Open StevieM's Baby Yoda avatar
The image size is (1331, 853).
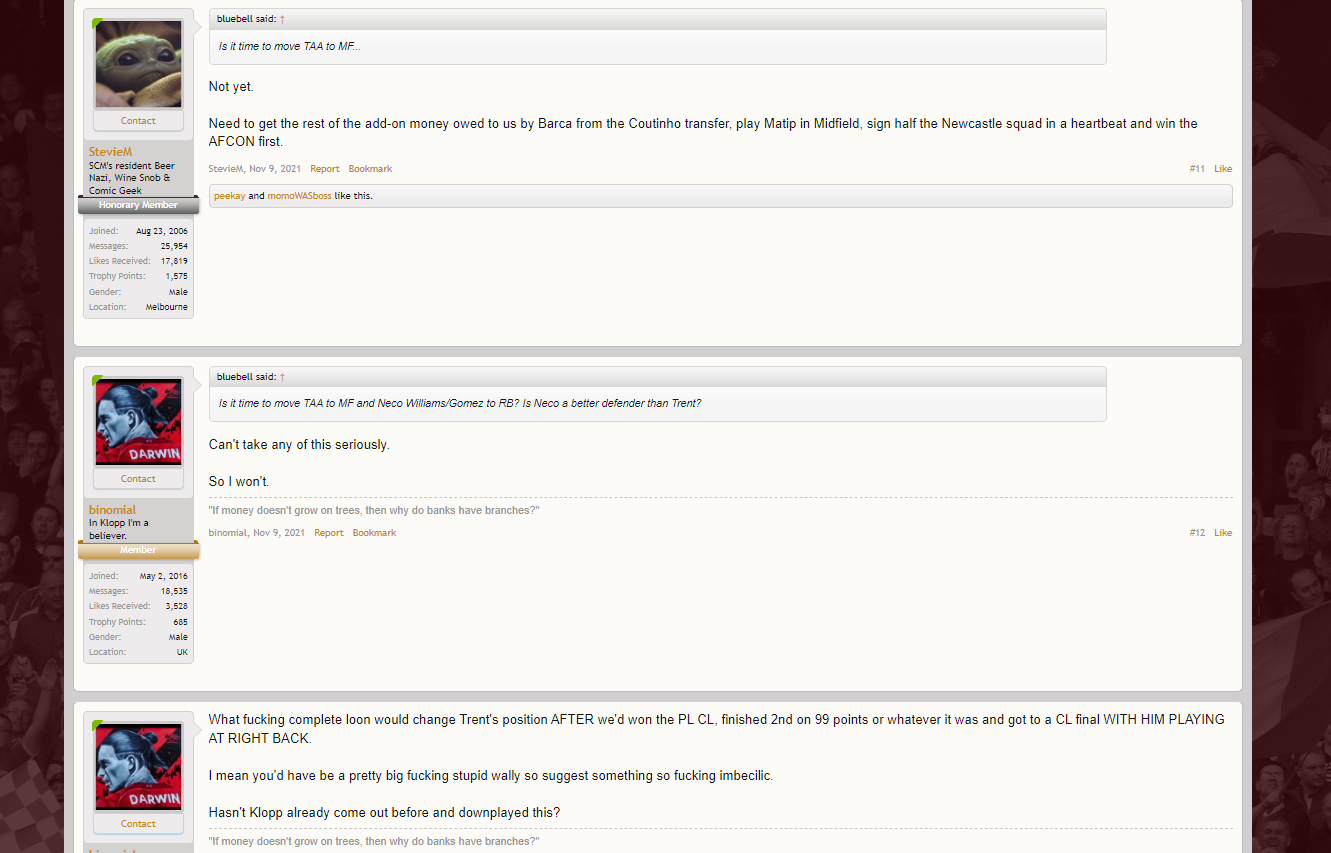pos(138,64)
